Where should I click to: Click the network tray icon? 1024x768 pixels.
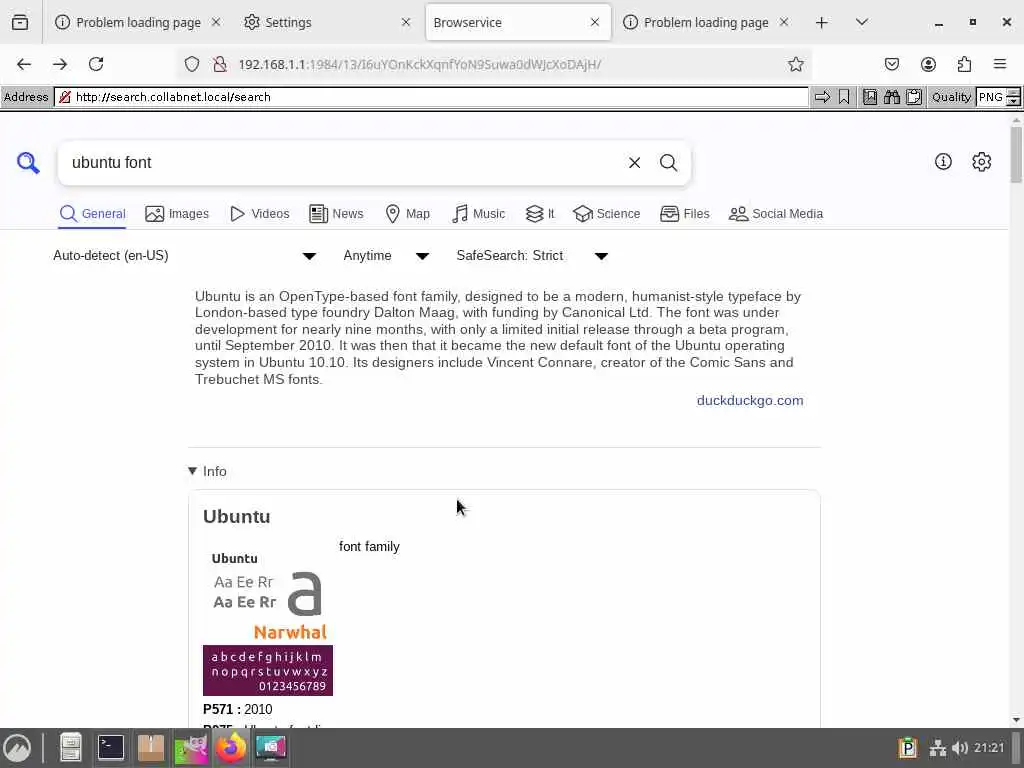(938, 748)
